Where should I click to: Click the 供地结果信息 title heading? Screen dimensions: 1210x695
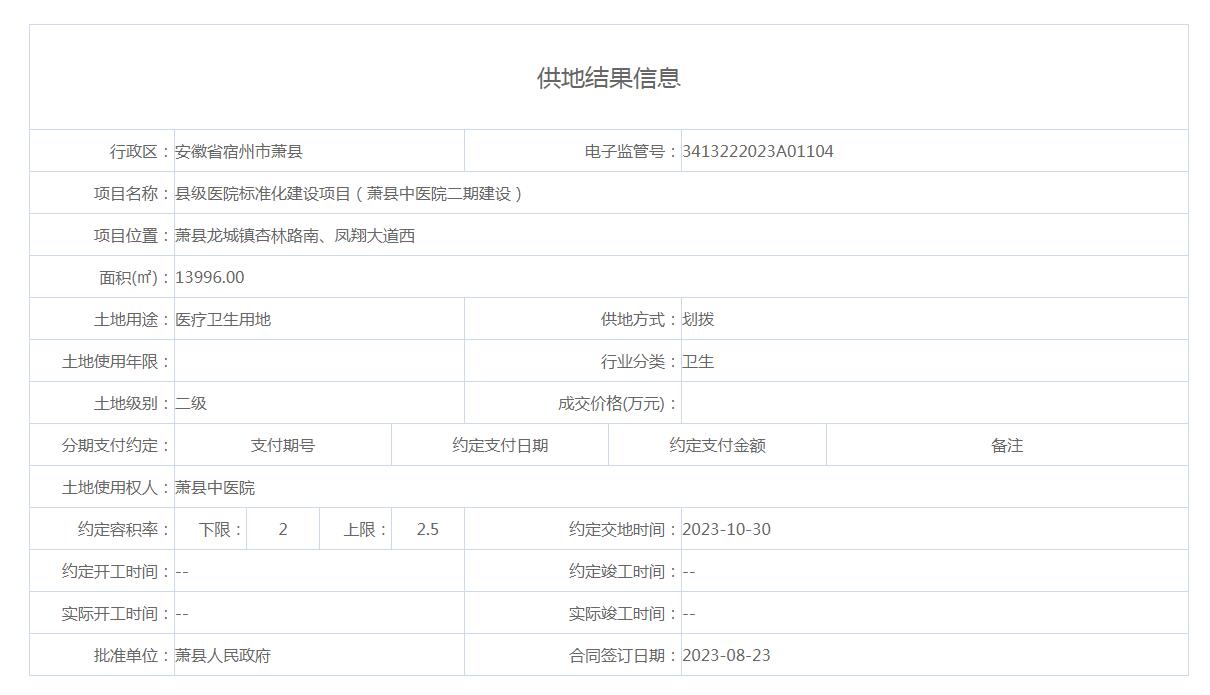(608, 78)
